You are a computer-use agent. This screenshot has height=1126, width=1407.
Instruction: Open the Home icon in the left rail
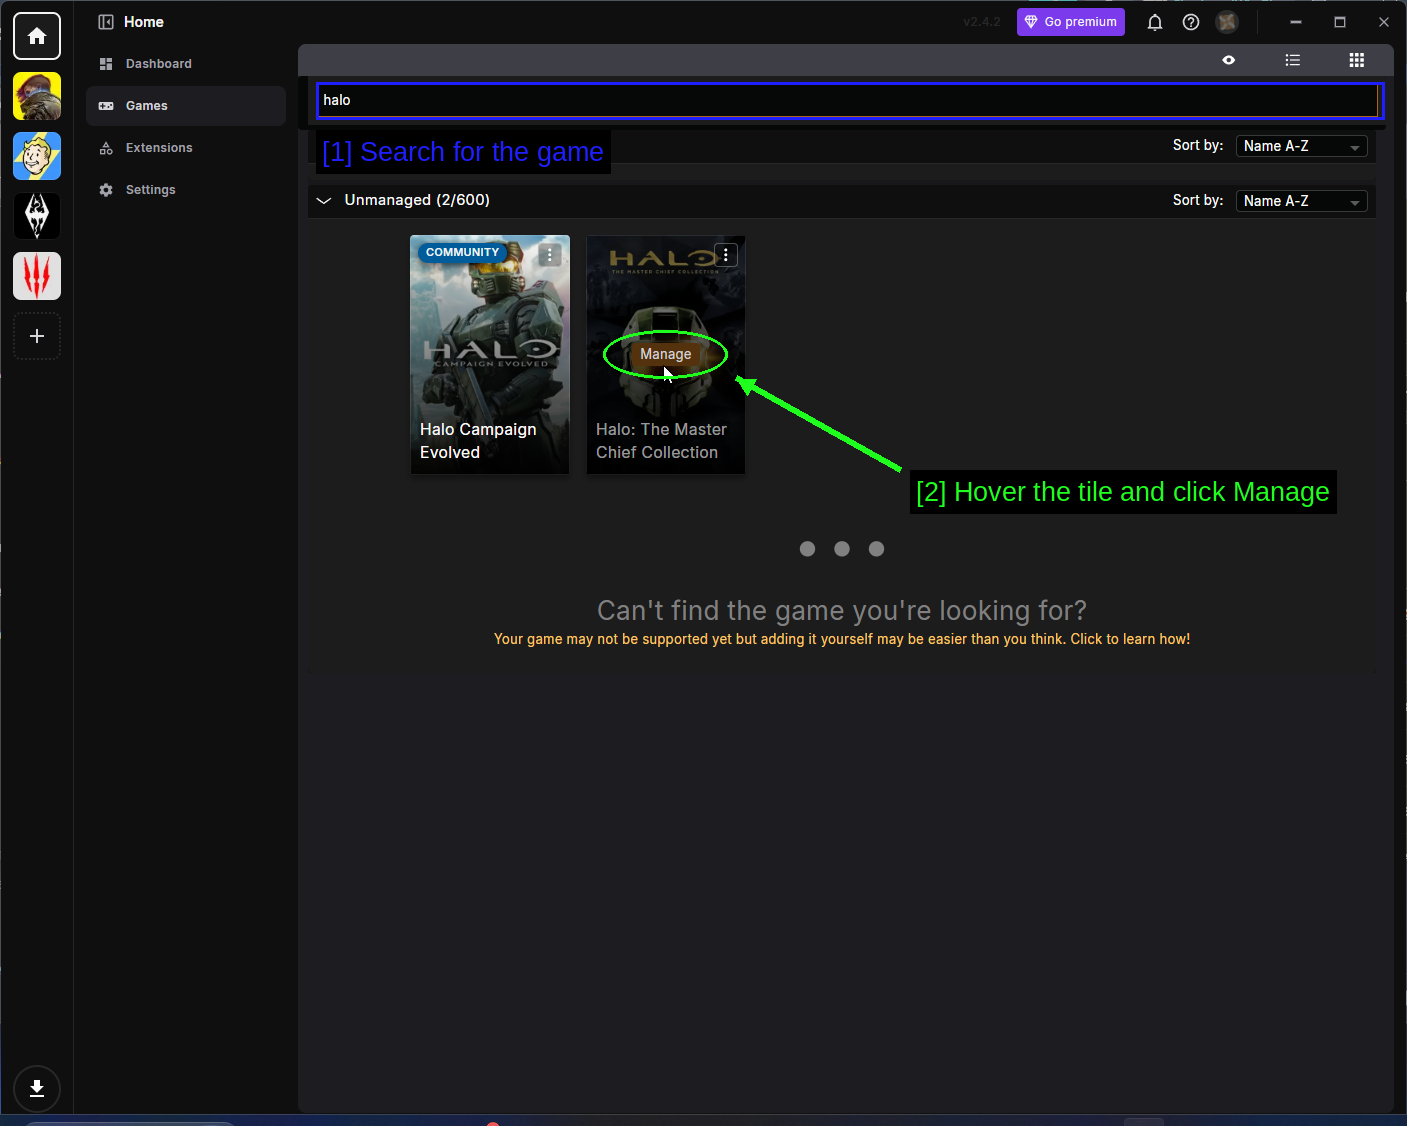pyautogui.click(x=37, y=36)
